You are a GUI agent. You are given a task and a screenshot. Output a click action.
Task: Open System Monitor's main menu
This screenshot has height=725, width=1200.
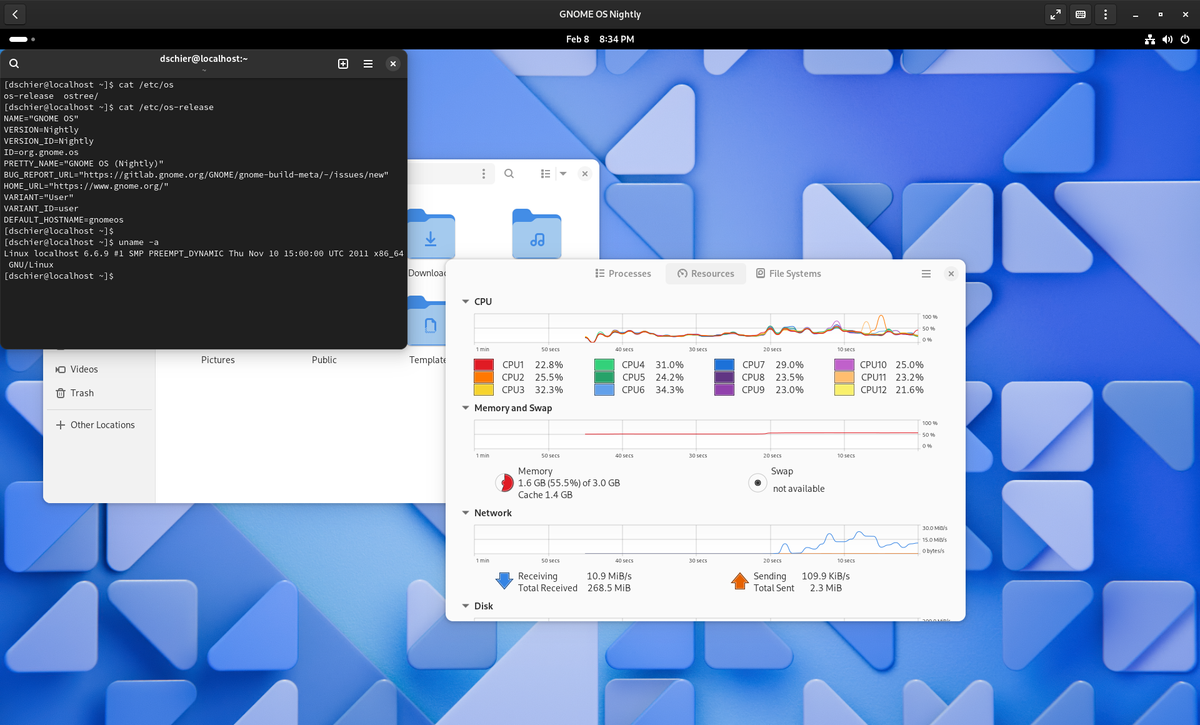click(925, 272)
